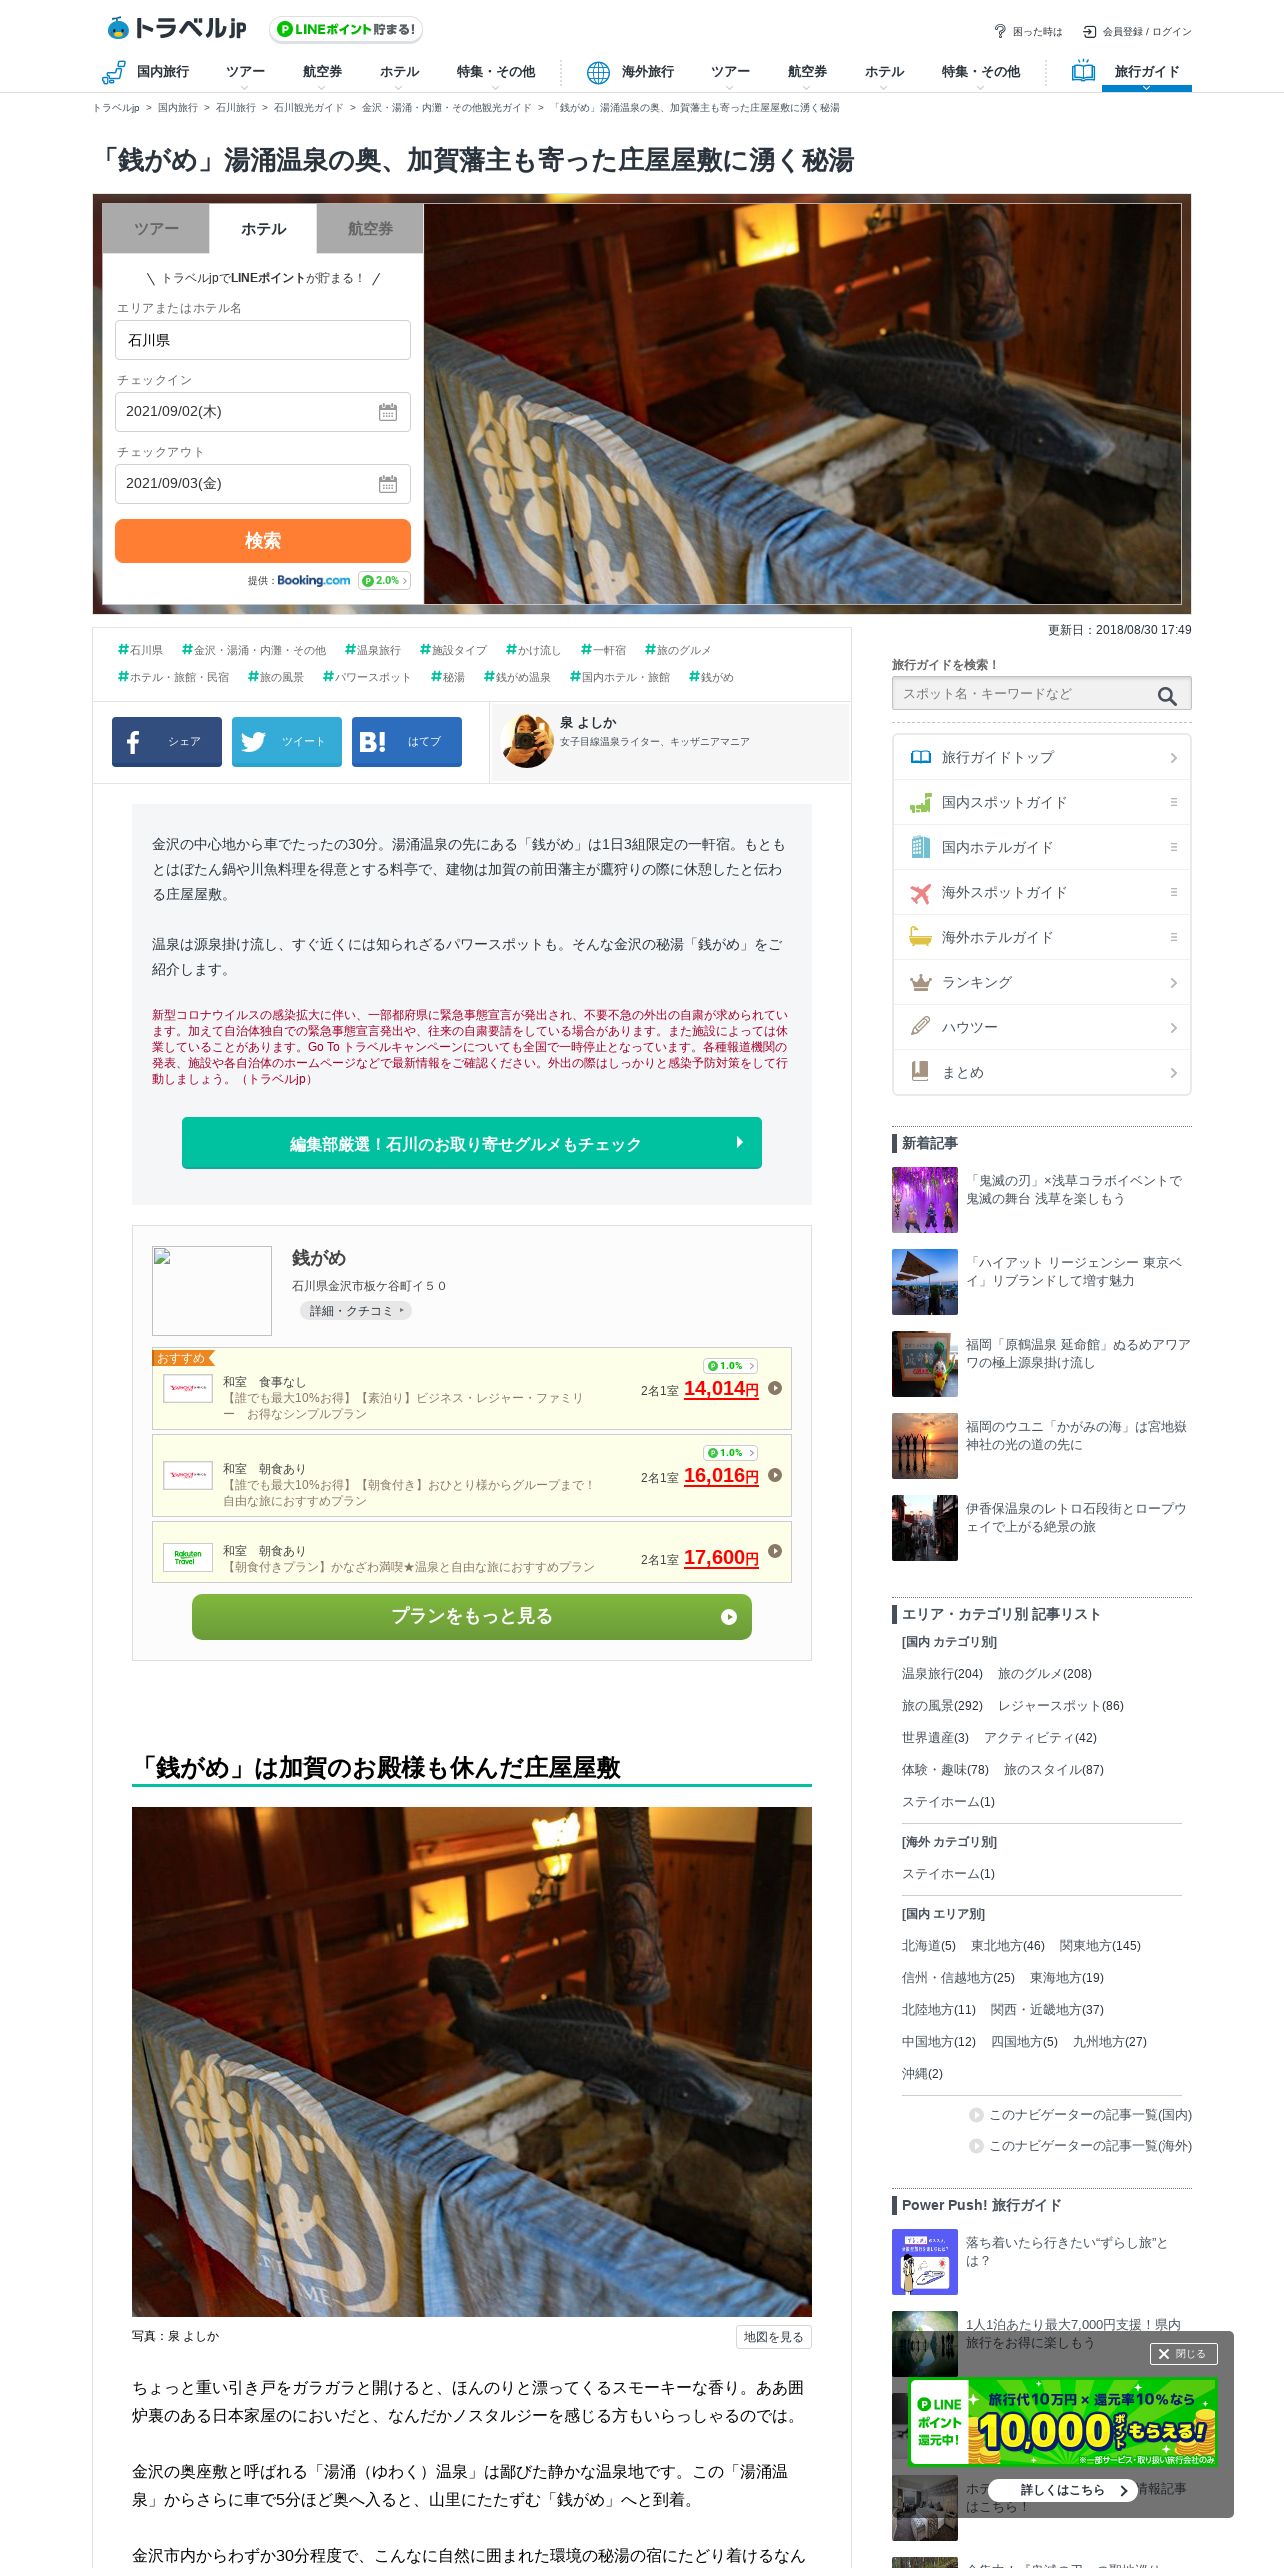Click arrow icon beside 16,016円 plan
The image size is (1284, 2568).
click(775, 1475)
